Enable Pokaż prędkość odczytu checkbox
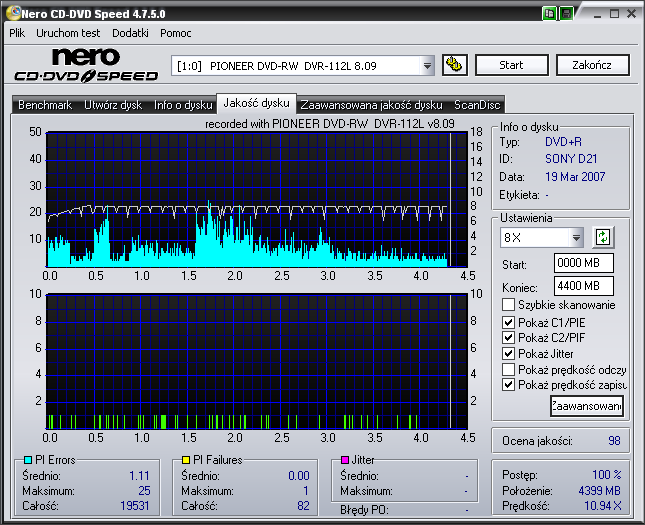Viewport: 645px width, 525px height. point(508,369)
